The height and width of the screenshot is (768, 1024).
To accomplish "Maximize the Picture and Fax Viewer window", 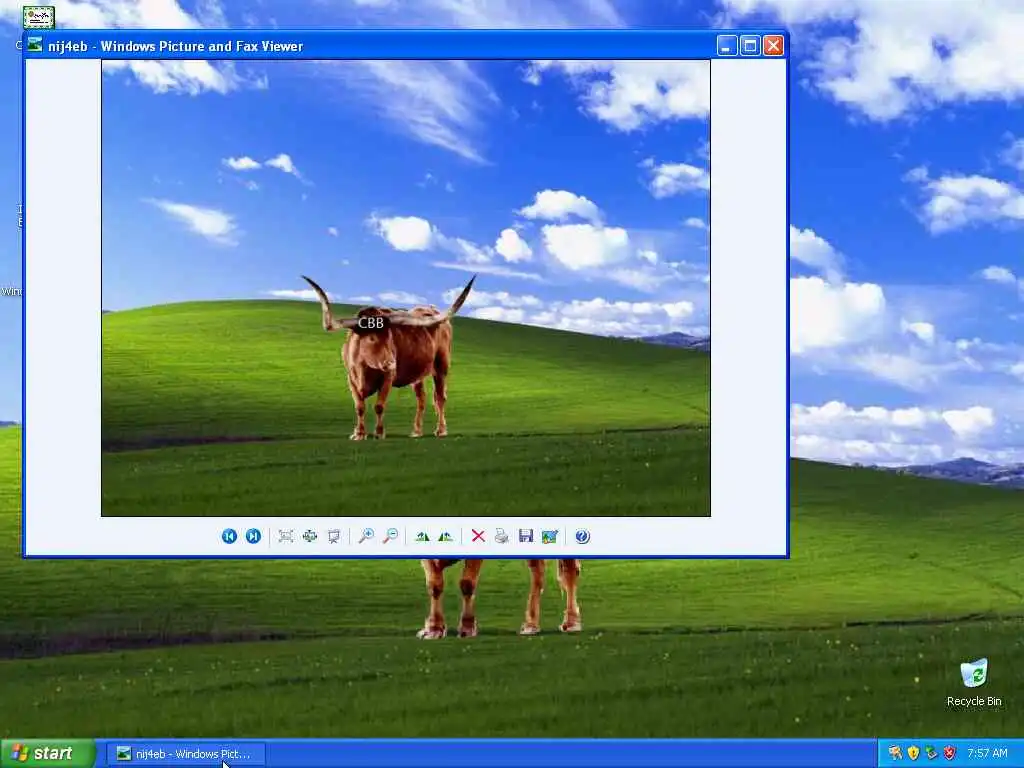I will click(x=750, y=46).
